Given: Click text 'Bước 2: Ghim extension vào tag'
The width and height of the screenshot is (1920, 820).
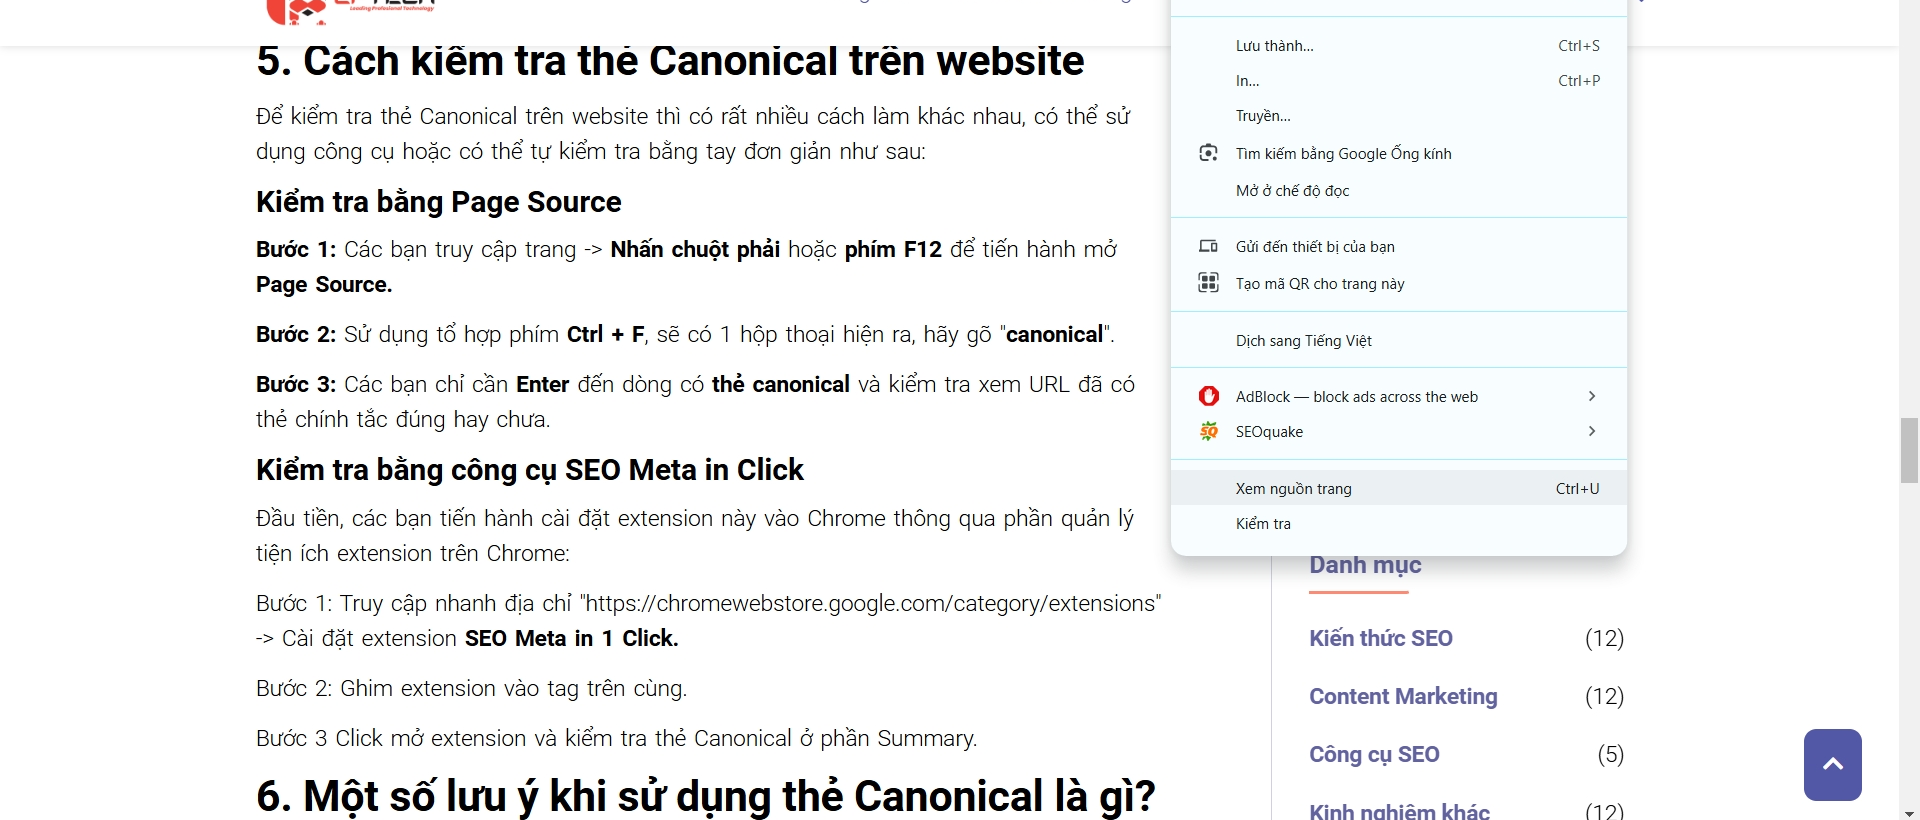Looking at the screenshot, I should [471, 688].
